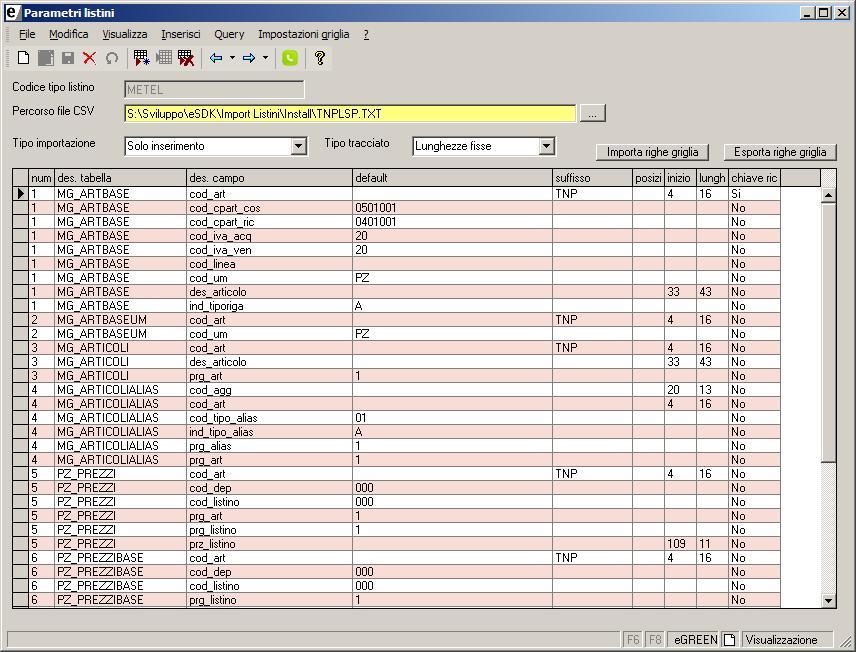The height and width of the screenshot is (652, 856).
Task: Click the Percorso file CSV input field
Action: [x=350, y=114]
